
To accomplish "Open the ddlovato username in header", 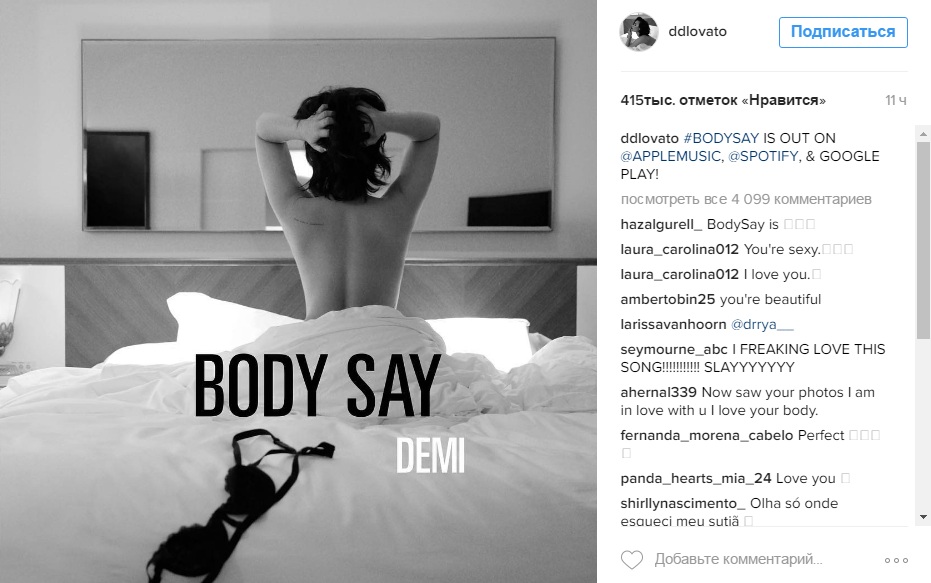I will click(697, 31).
